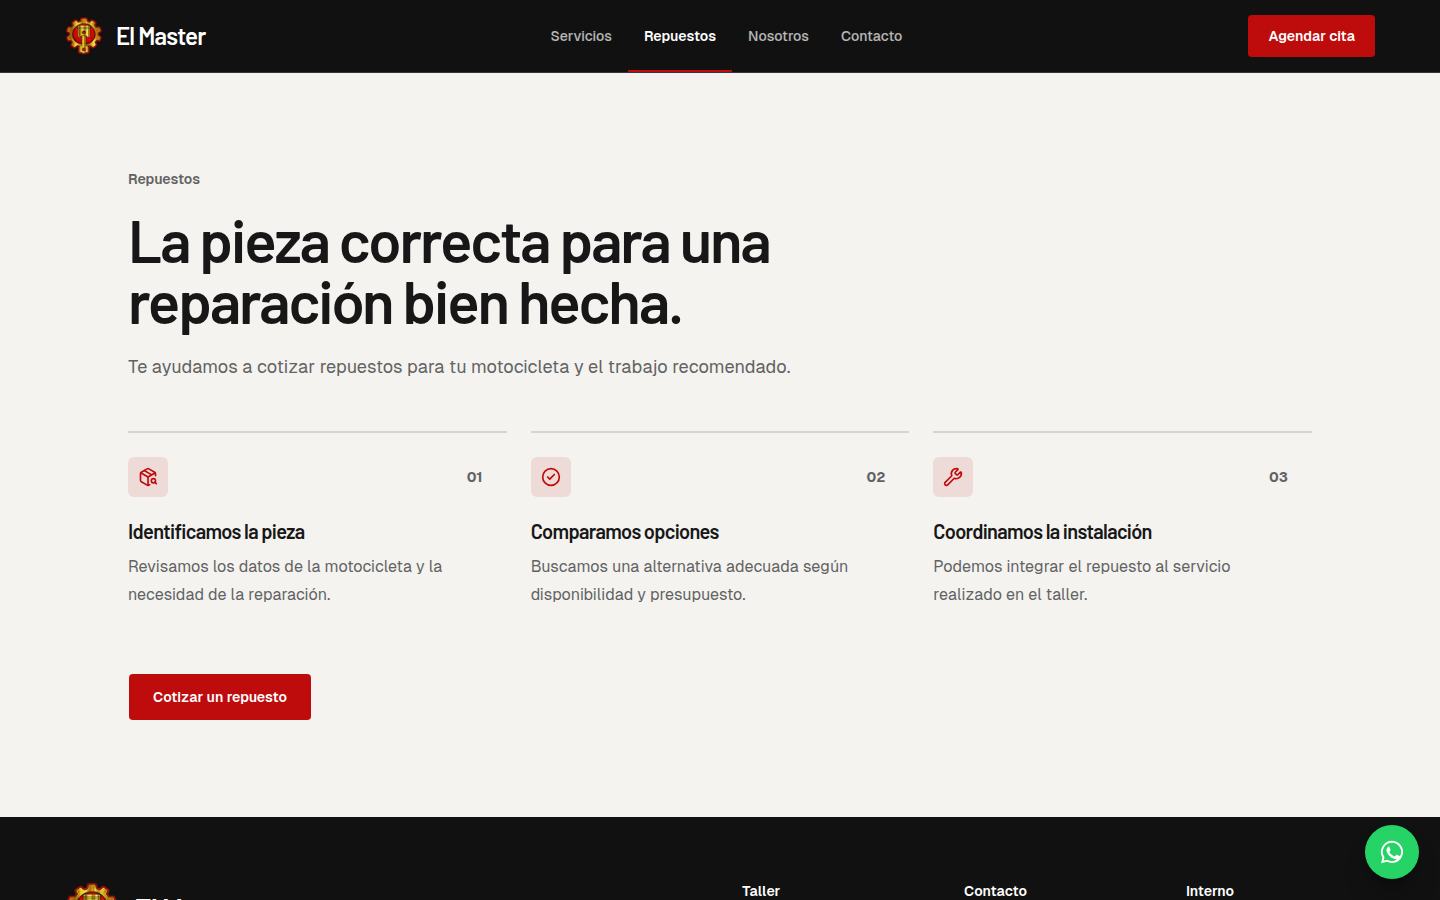Image resolution: width=1440 pixels, height=900 pixels.
Task: Click the Comparamos opciones heading
Action: tap(625, 532)
